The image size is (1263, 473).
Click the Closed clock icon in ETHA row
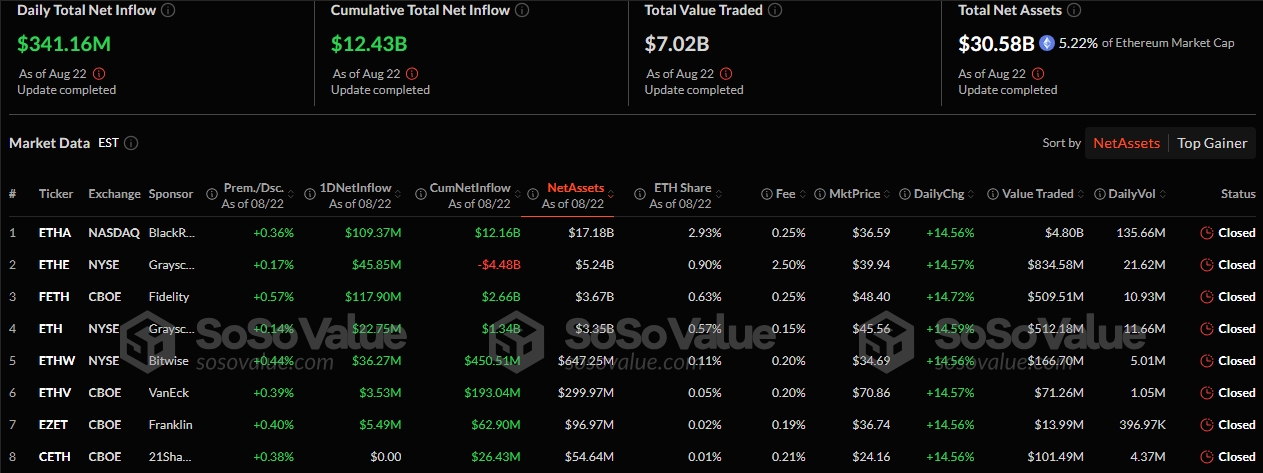tap(1207, 233)
